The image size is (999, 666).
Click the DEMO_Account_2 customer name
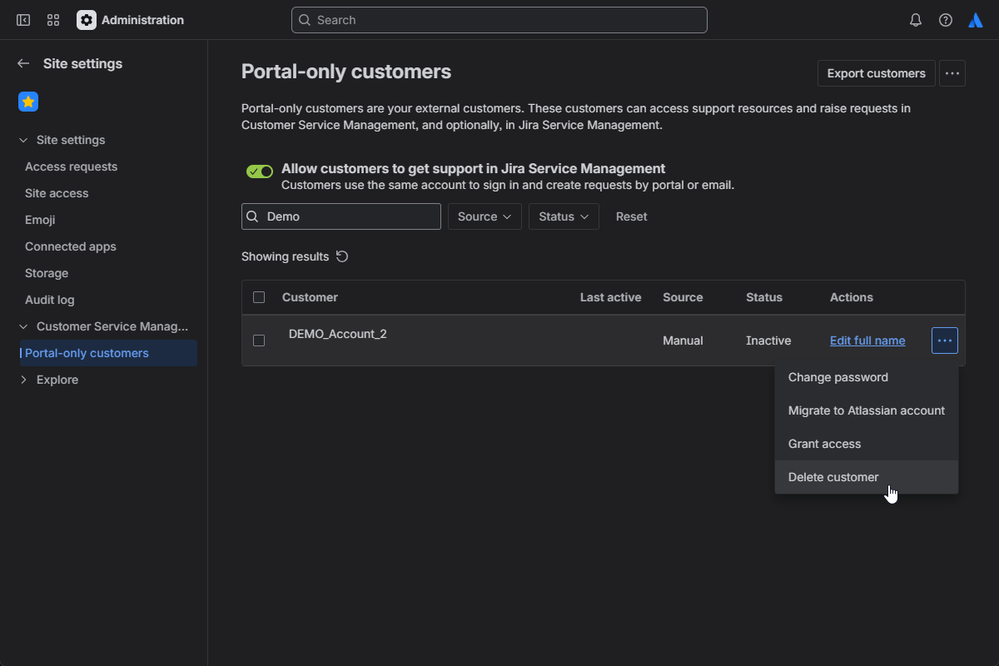coord(338,334)
